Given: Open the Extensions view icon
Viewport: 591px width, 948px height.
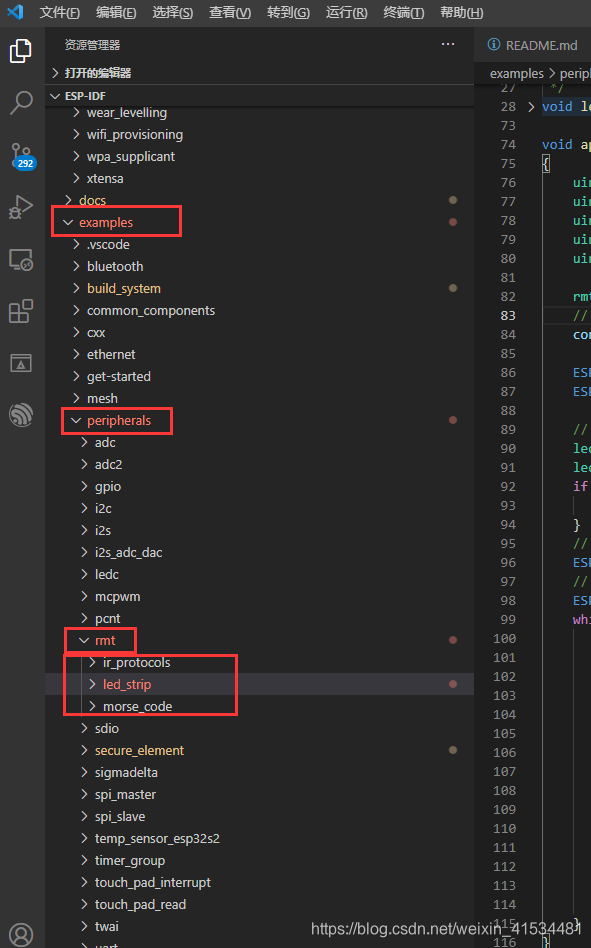Looking at the screenshot, I should (x=21, y=311).
